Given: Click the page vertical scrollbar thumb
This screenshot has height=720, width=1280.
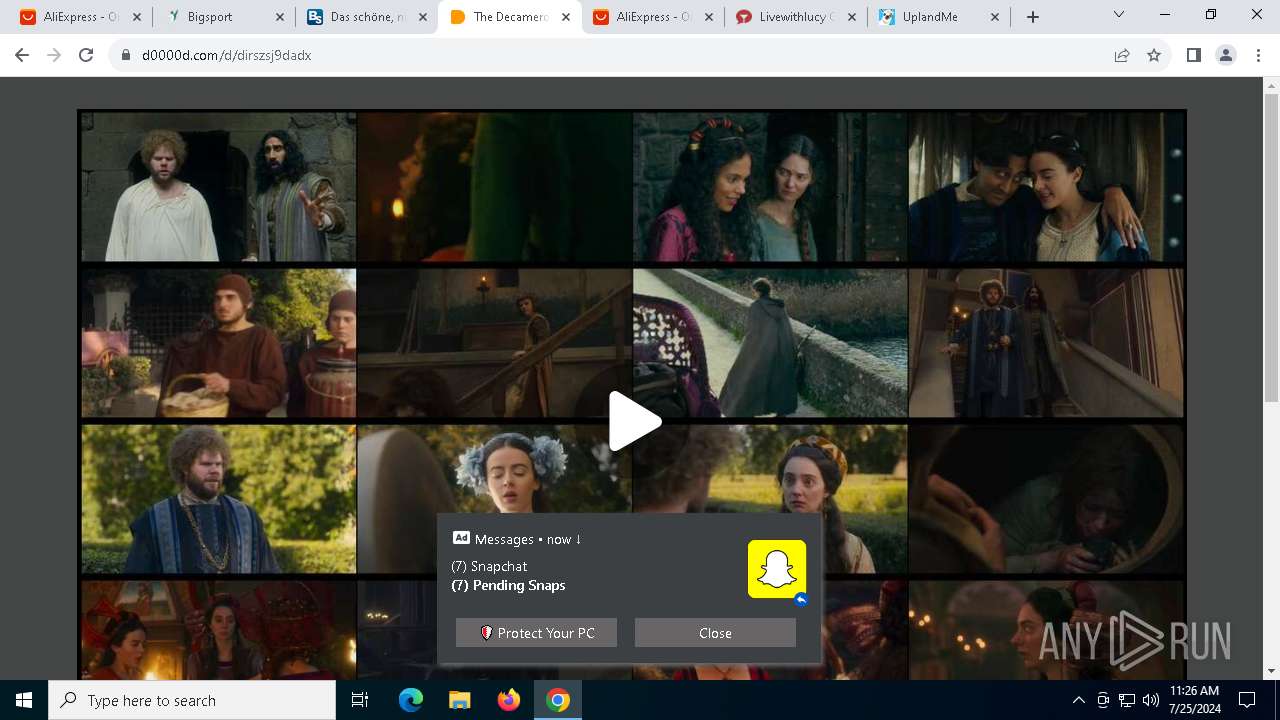Looking at the screenshot, I should [1271, 248].
